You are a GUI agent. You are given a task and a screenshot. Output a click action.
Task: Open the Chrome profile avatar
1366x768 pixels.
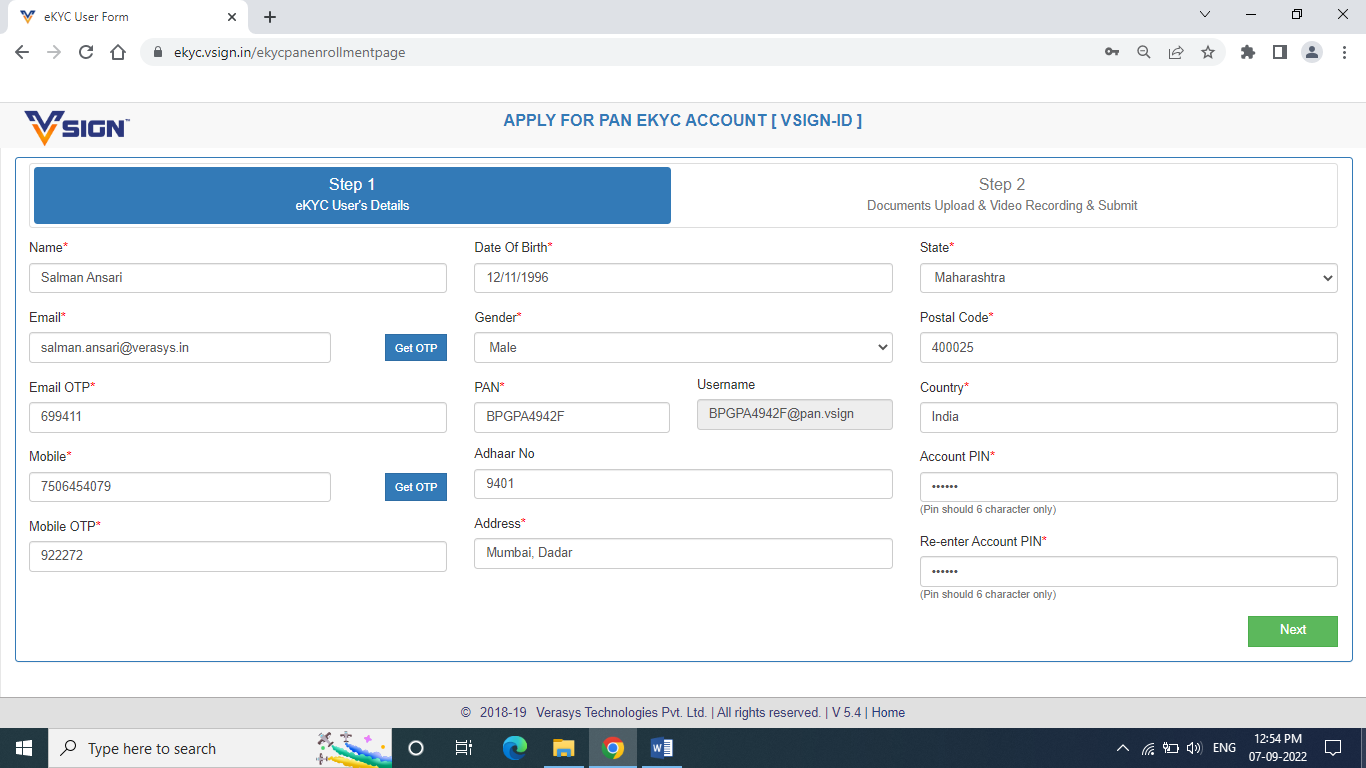coord(1312,52)
